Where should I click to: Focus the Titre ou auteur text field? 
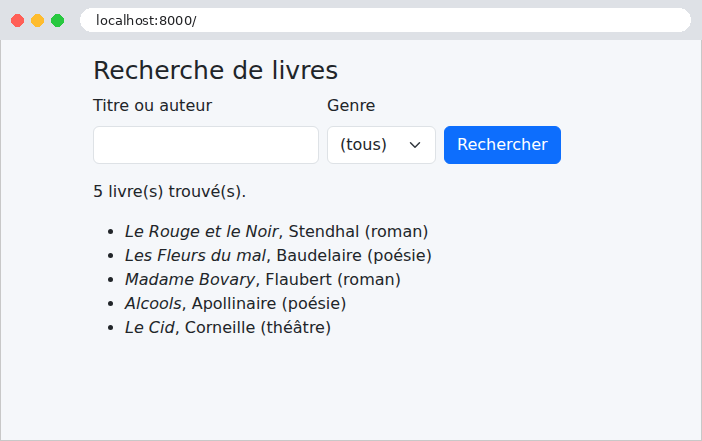tap(206, 145)
